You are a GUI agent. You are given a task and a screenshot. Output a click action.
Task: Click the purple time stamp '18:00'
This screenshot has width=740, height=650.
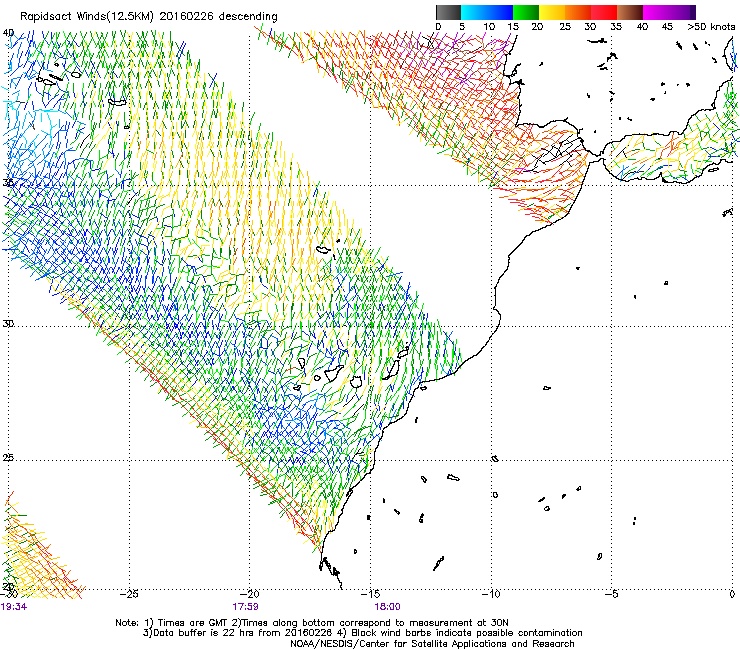(x=387, y=607)
